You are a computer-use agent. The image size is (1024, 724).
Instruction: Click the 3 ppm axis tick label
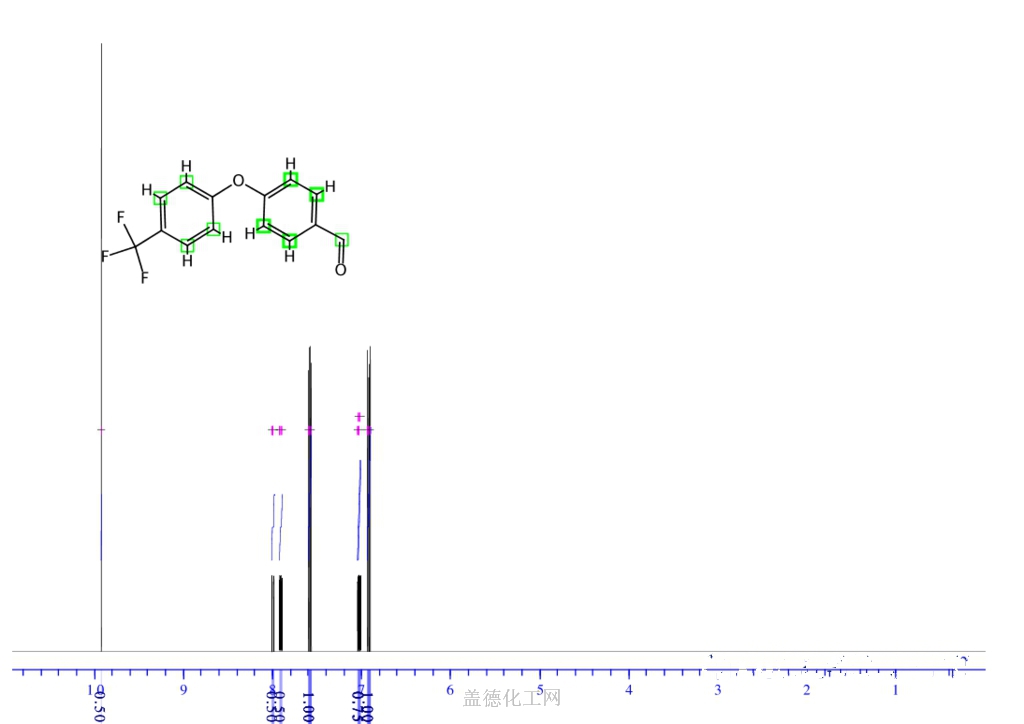pos(717,690)
